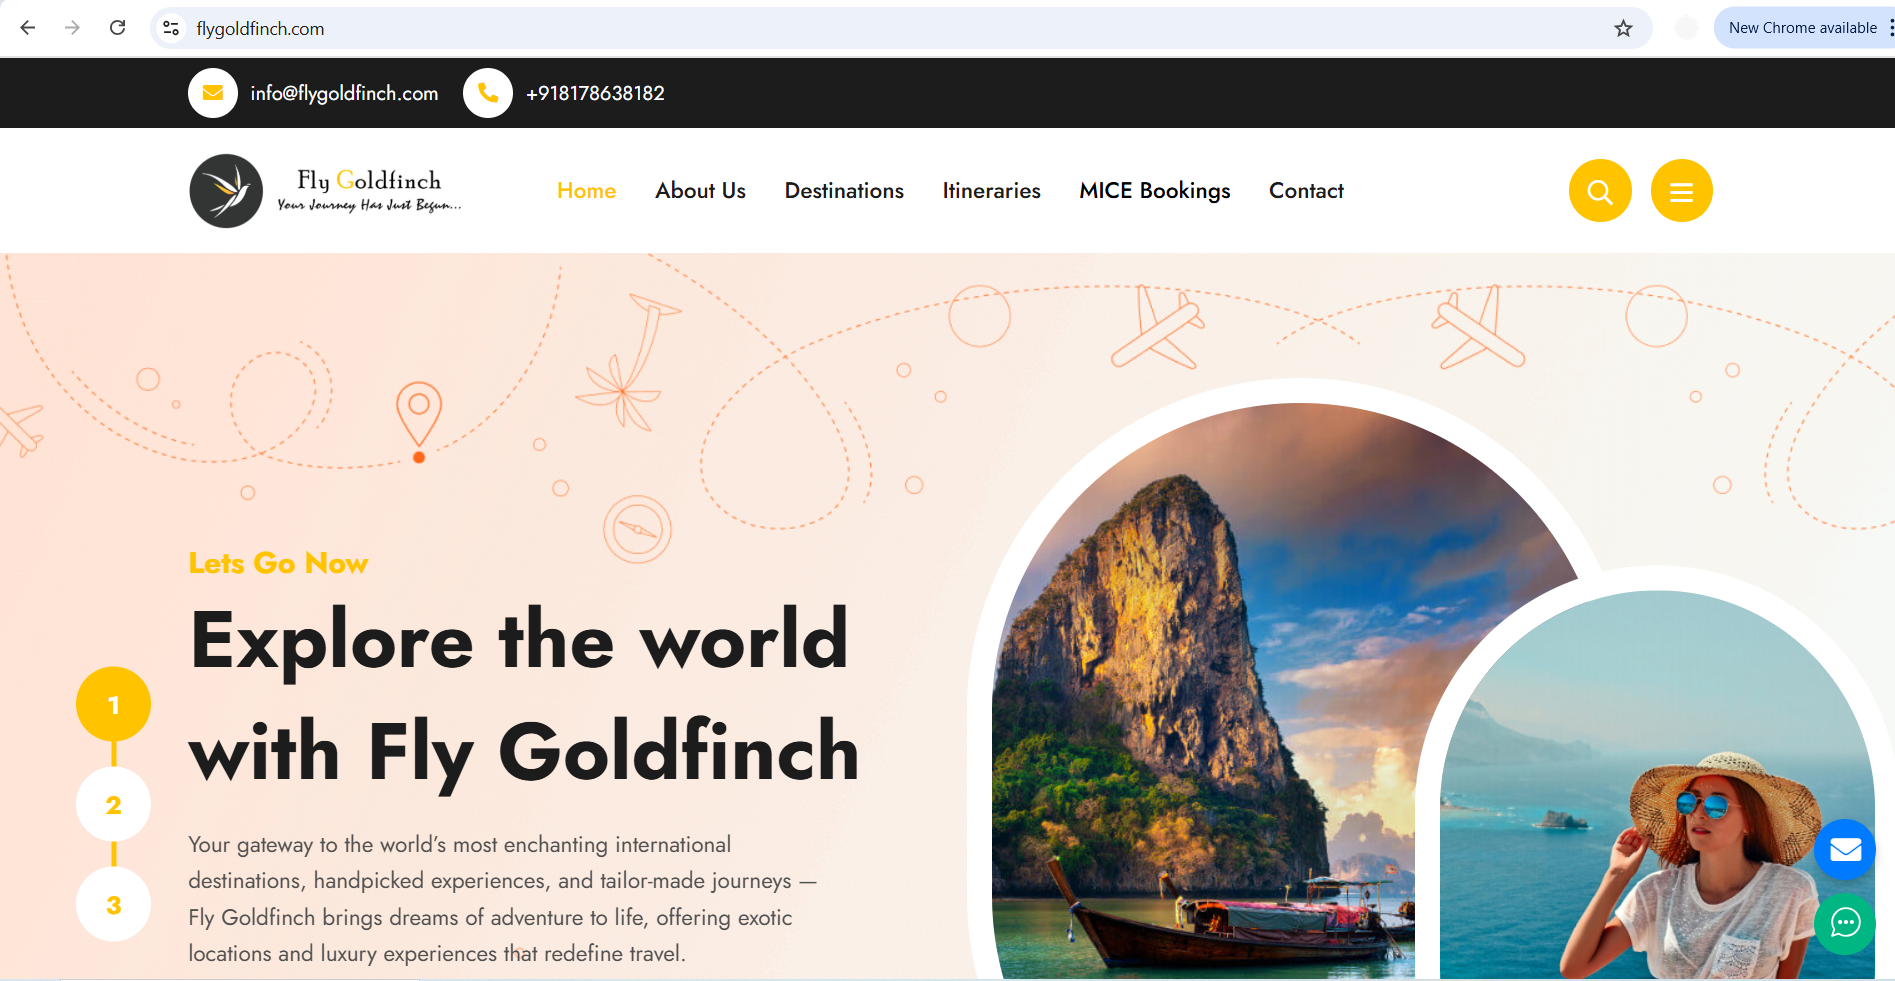Select slide 1 in the slider indicator
Viewport: 1895px width, 981px height.
[x=114, y=705]
